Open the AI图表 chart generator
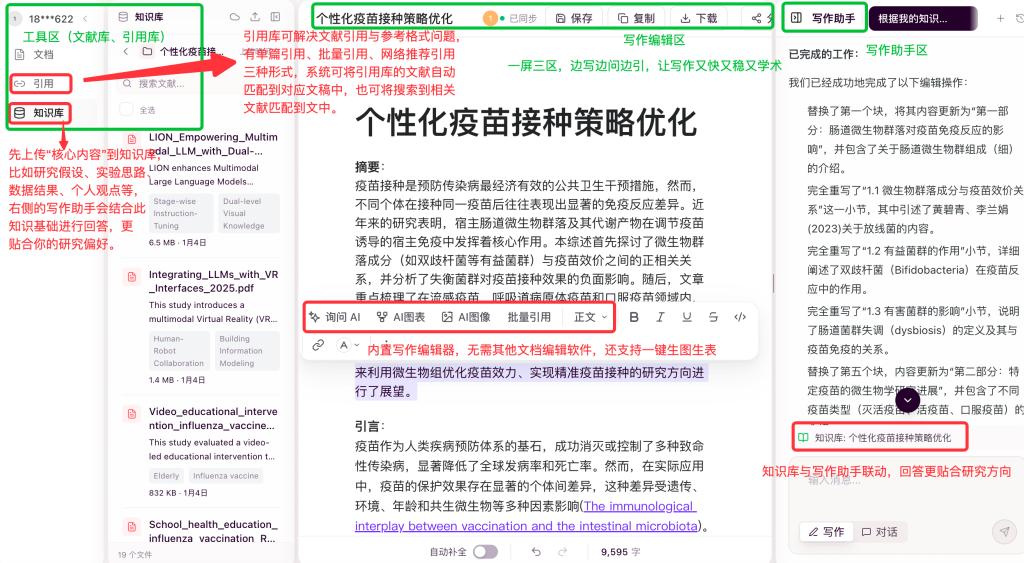The width and height of the screenshot is (1024, 563). (401, 317)
